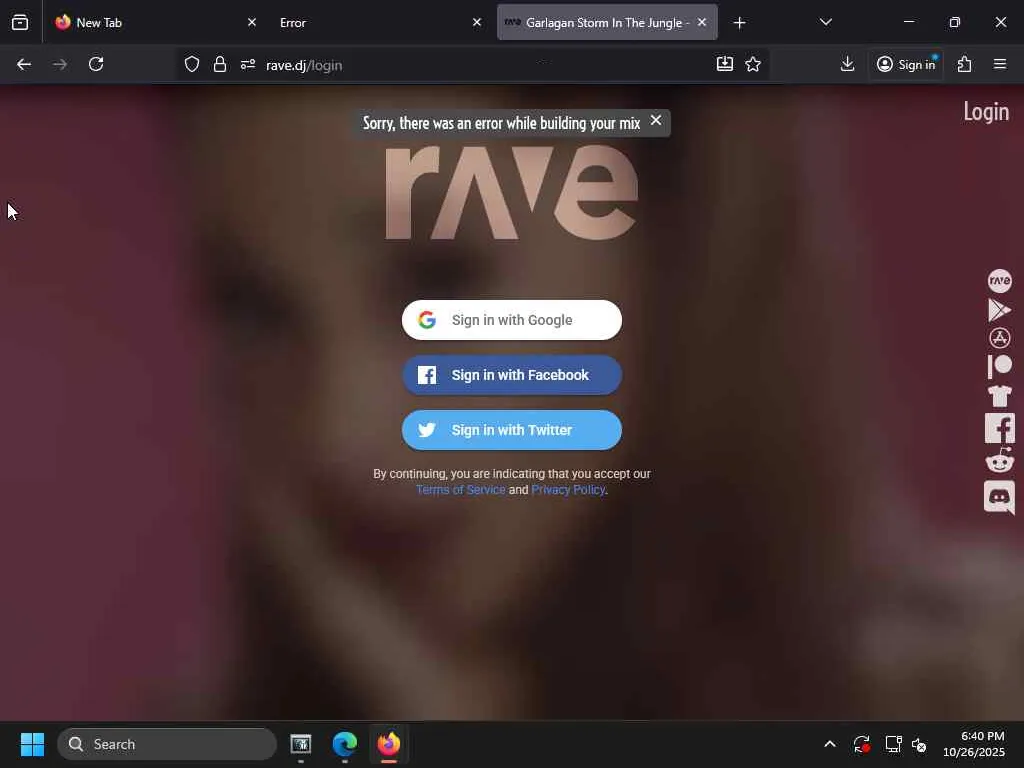This screenshot has height=768, width=1024.
Task: Open the network display tray icon
Action: [893, 744]
